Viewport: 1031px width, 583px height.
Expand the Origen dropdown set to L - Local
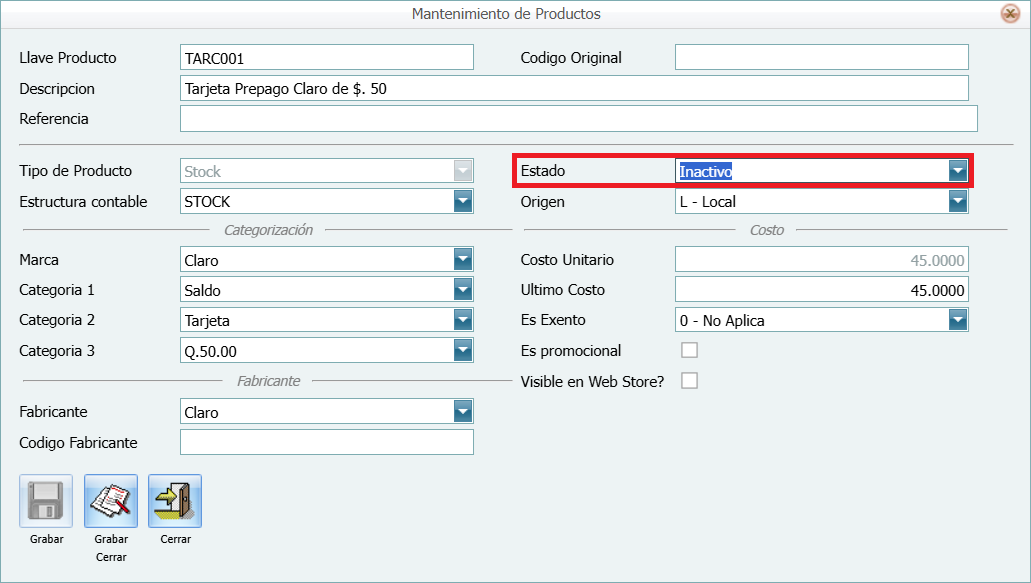pyautogui.click(x=957, y=201)
